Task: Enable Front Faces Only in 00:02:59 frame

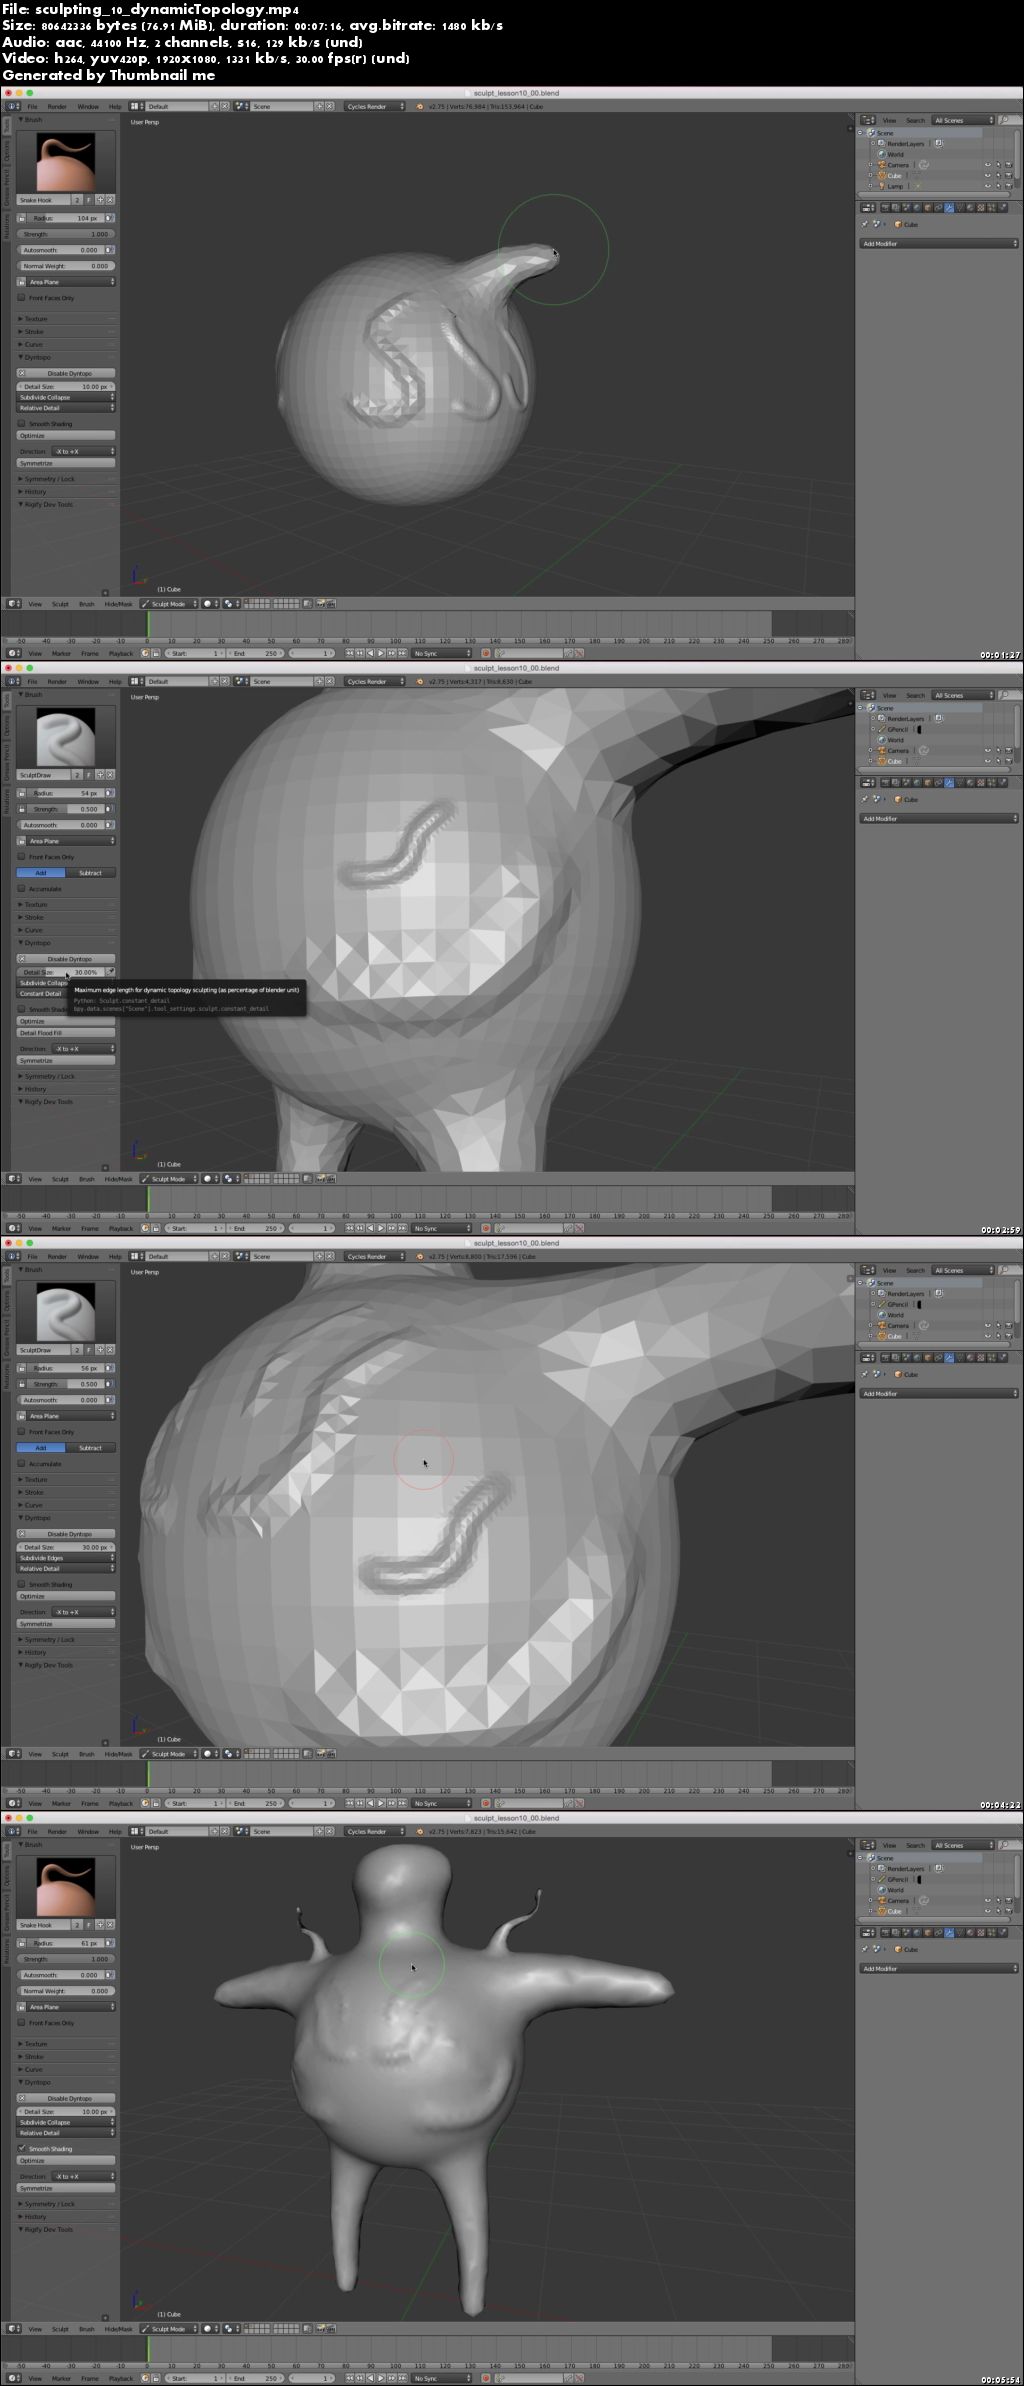Action: [x=21, y=857]
